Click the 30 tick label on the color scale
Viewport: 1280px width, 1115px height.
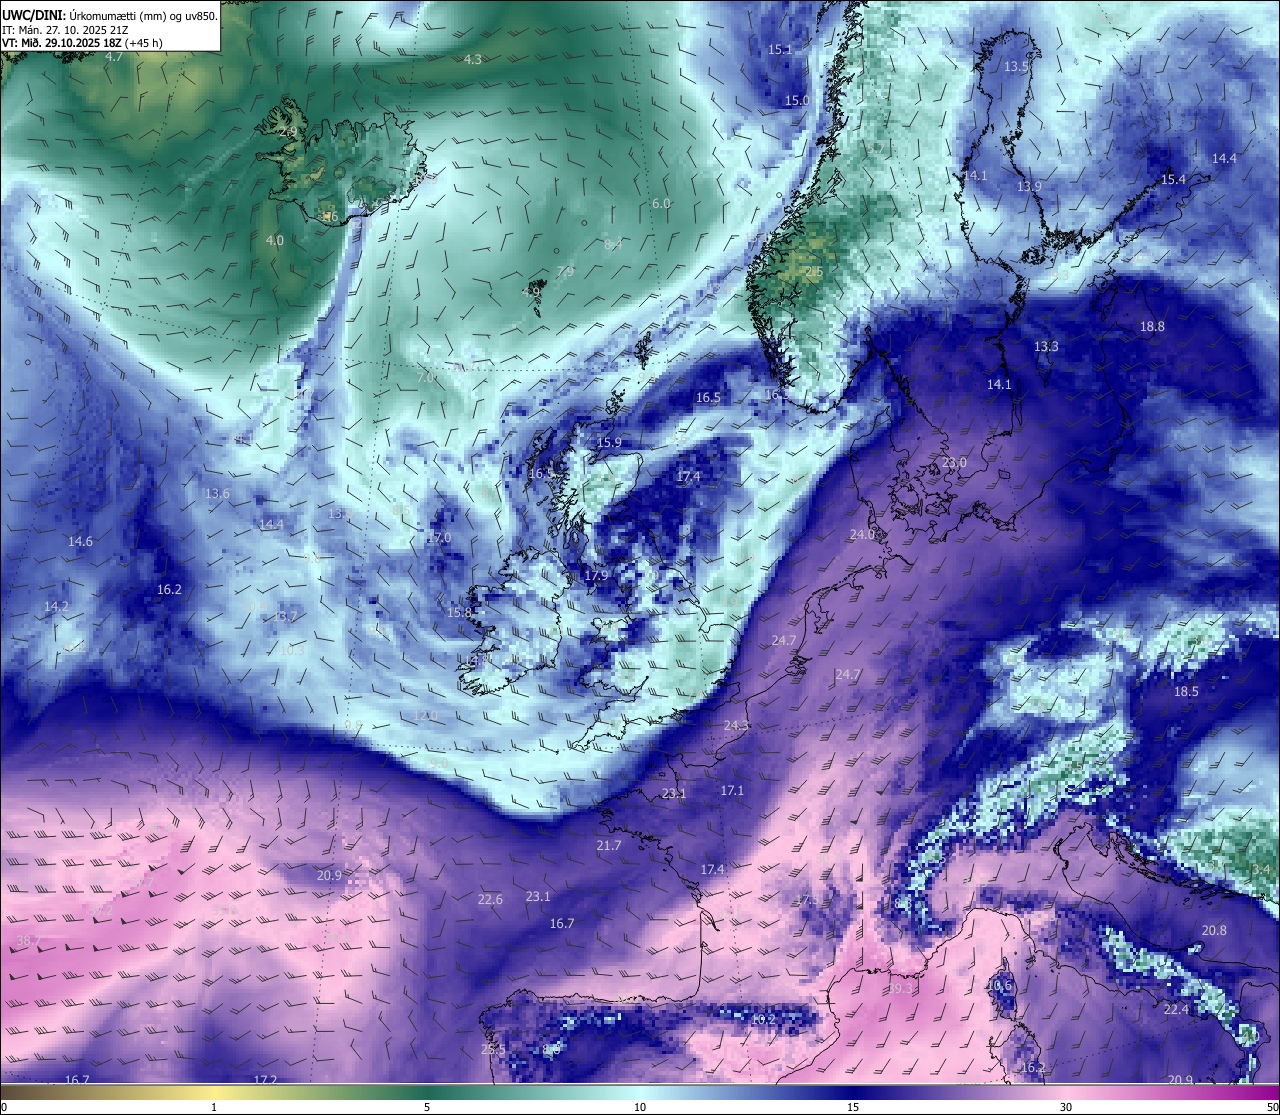coord(1066,1107)
